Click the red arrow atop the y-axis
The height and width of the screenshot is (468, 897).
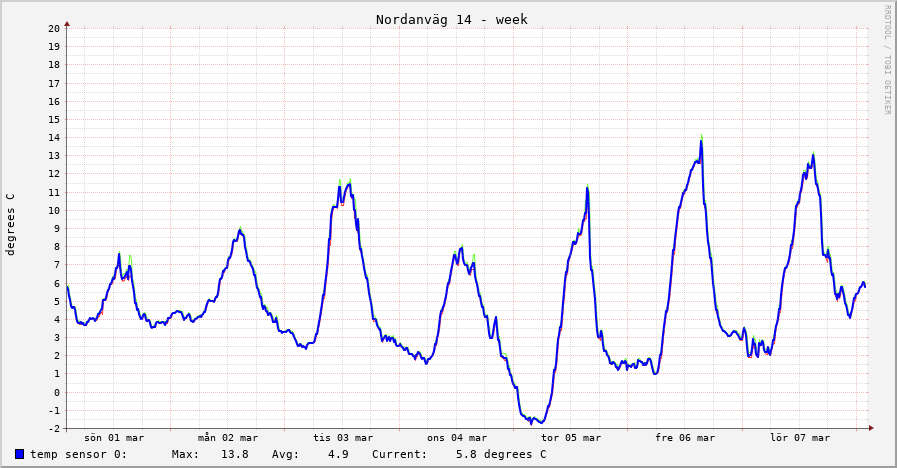pos(67,22)
